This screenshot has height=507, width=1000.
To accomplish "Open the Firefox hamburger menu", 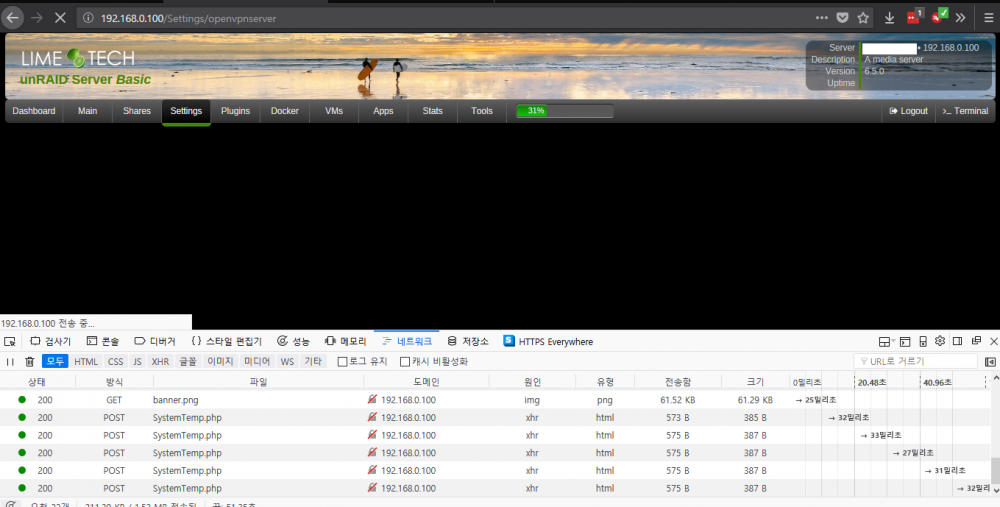I will tap(989, 18).
